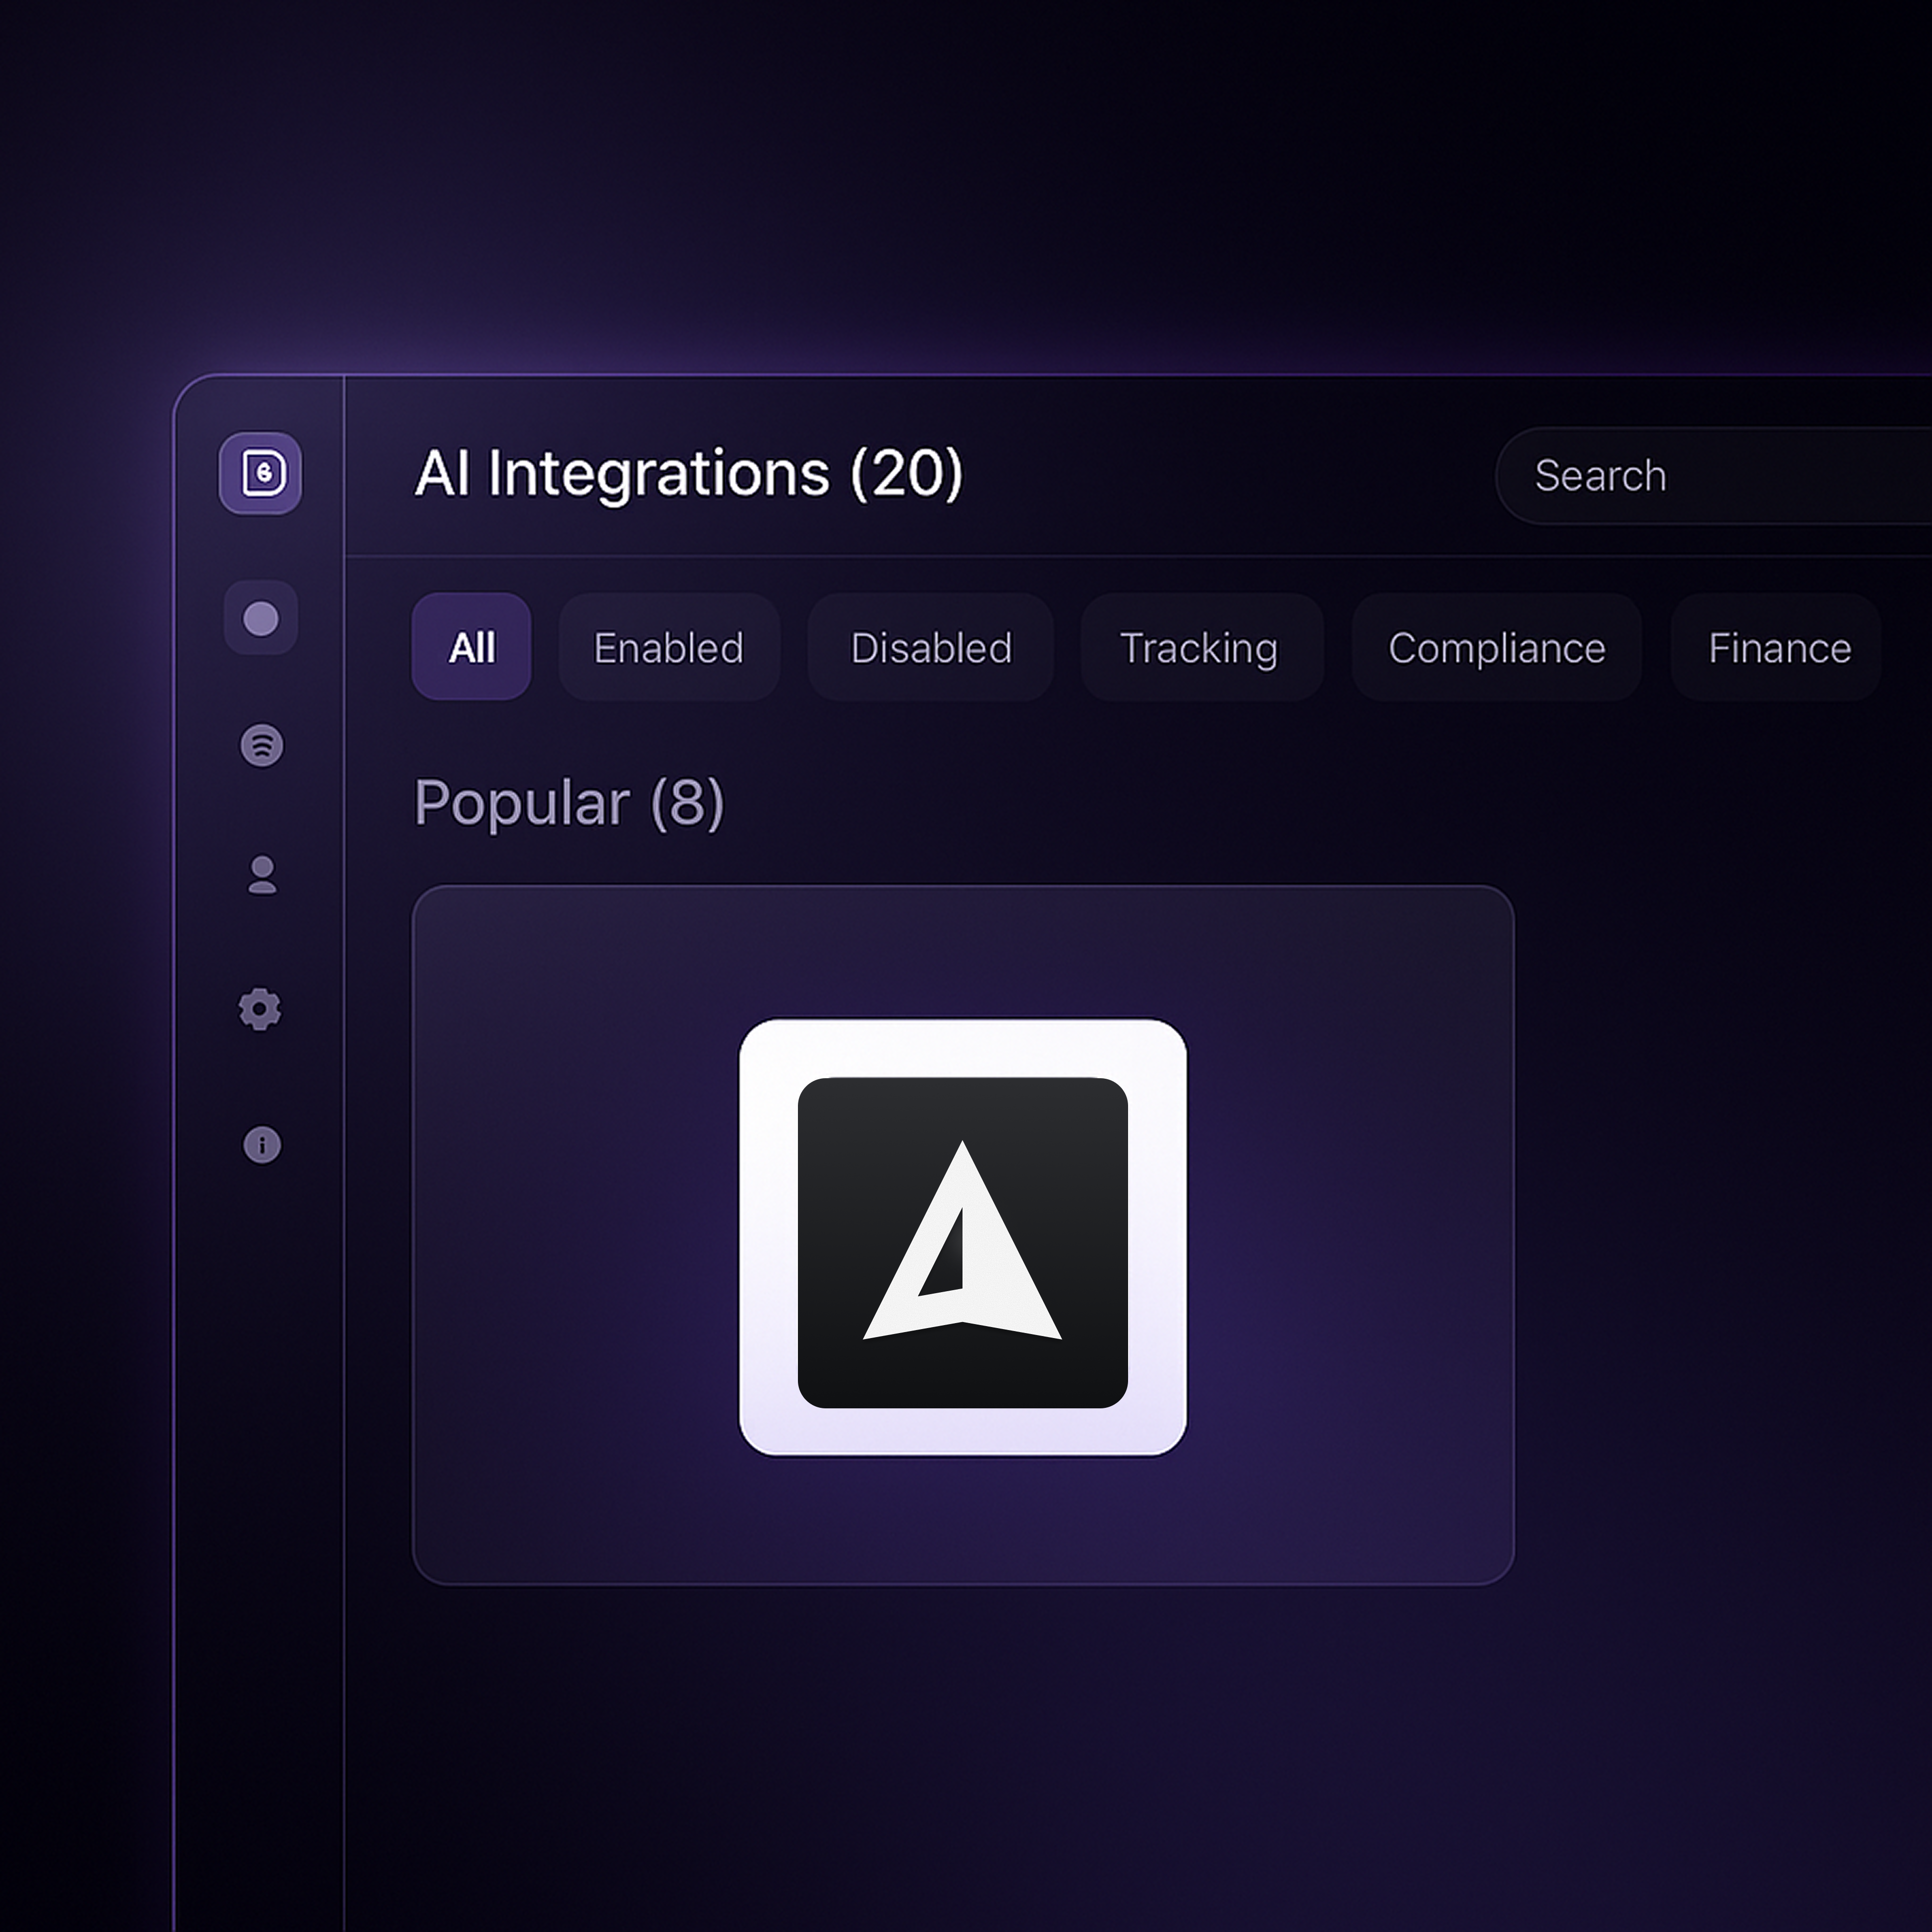The image size is (1932, 1932).
Task: Select the All filter tab
Action: point(471,647)
